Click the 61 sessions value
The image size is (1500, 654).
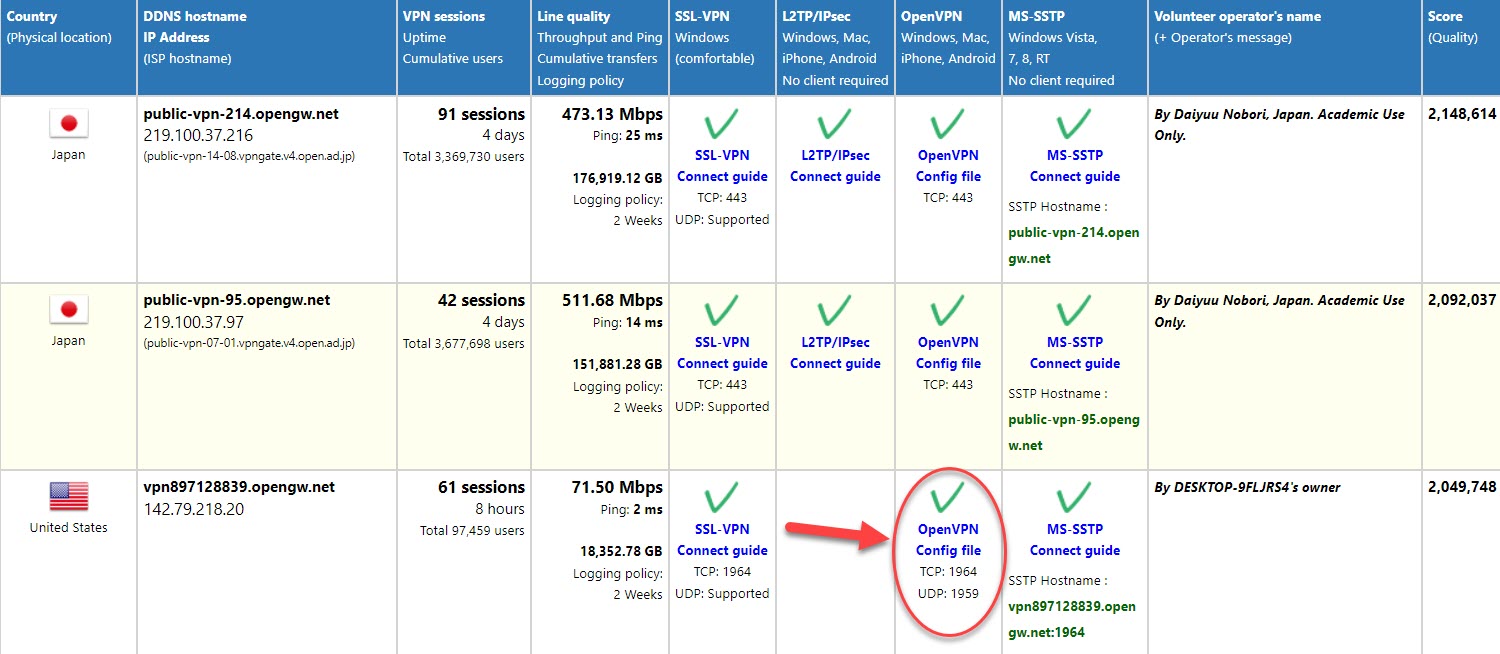click(x=481, y=487)
